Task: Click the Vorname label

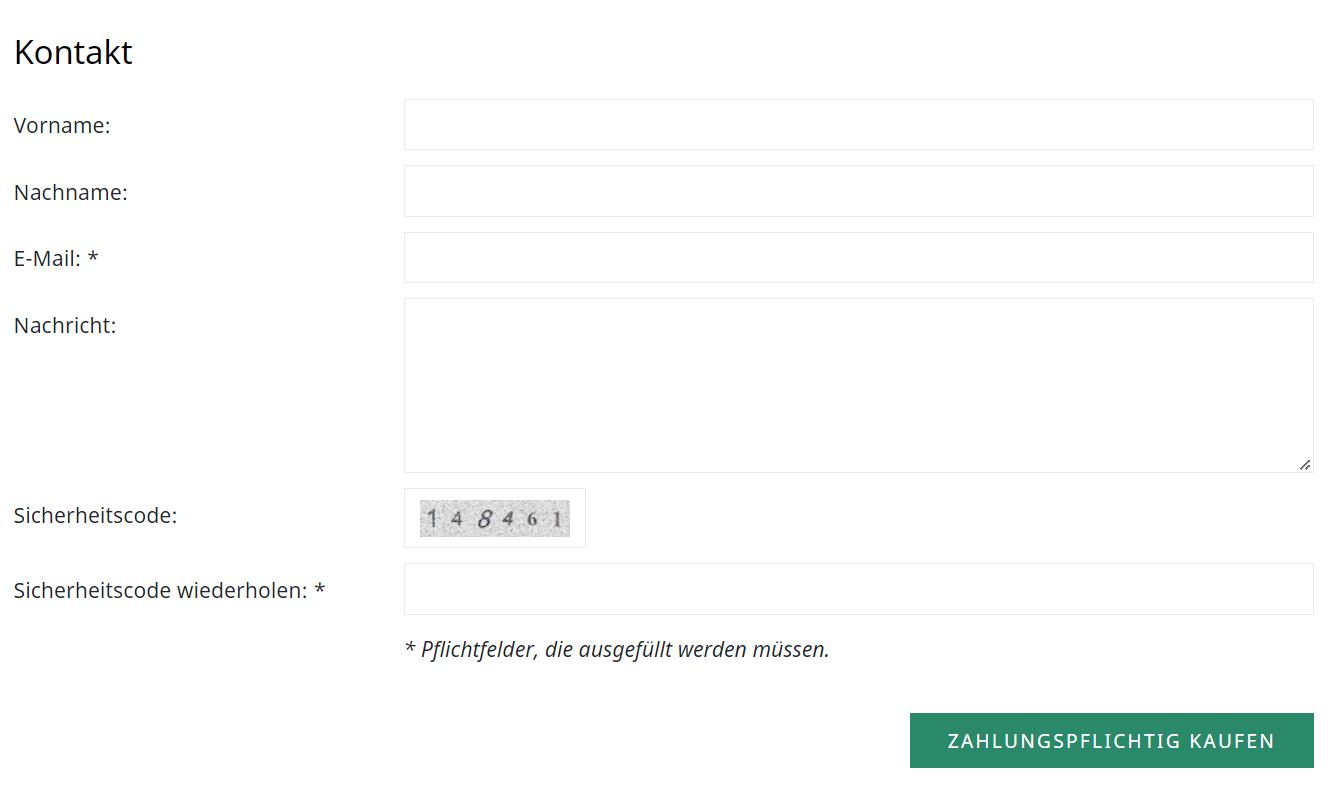Action: coord(62,126)
